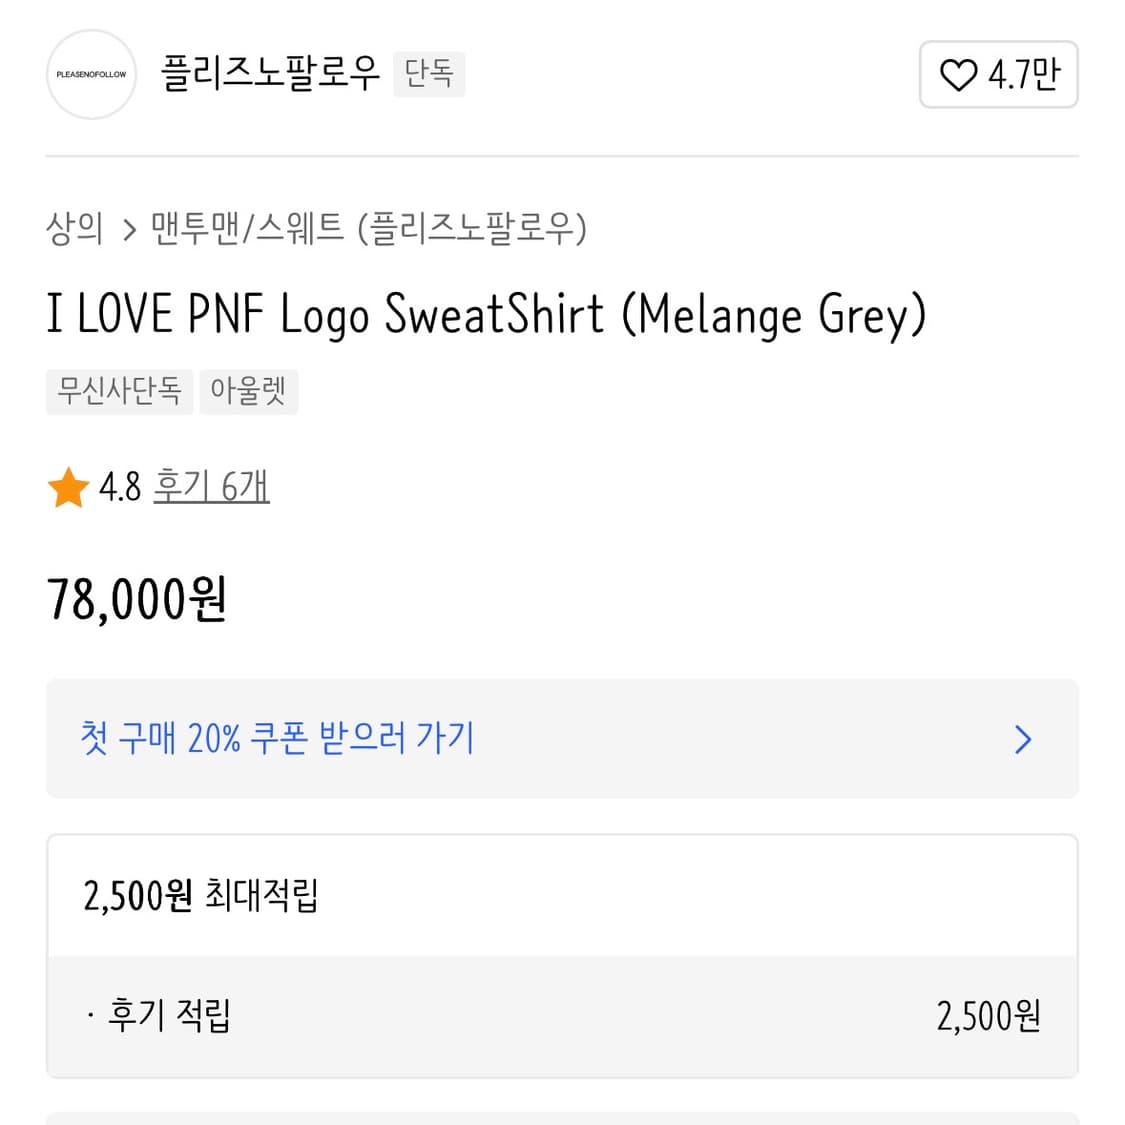The width and height of the screenshot is (1125, 1125).
Task: Click 첫 구매 20% 쿠폰 받으러 가기
Action: [277, 738]
